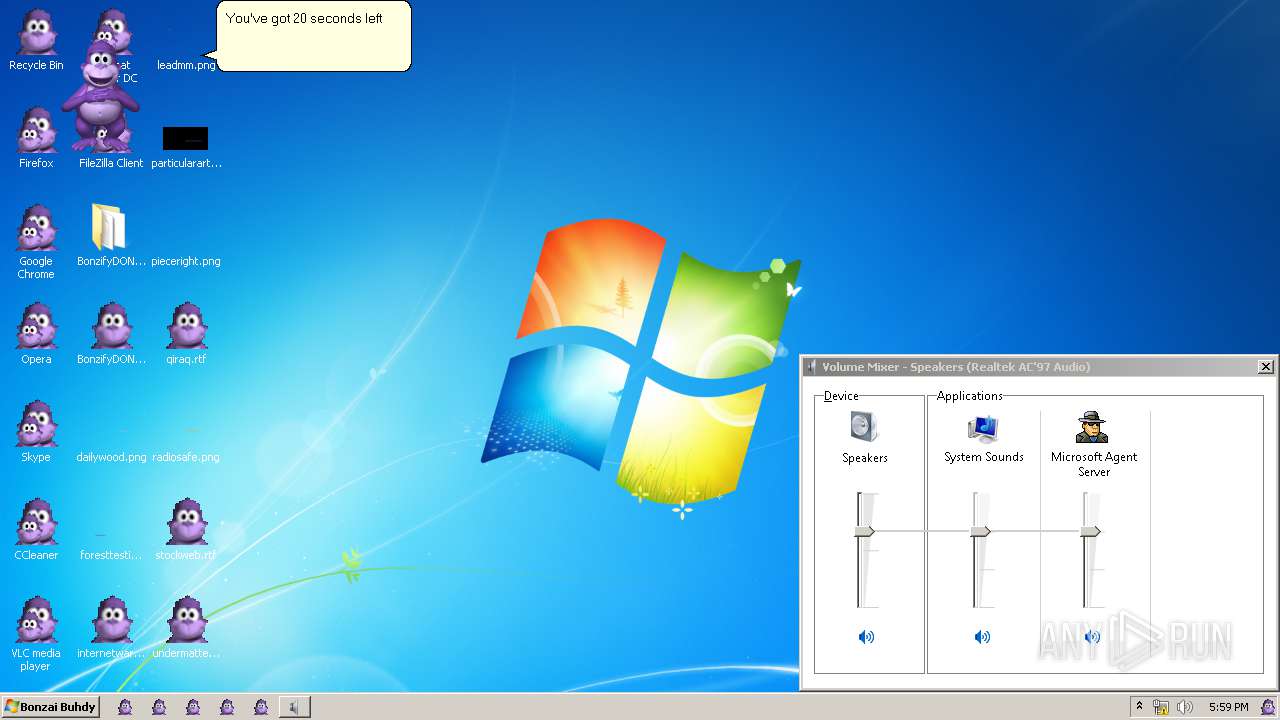The image size is (1280, 720).
Task: Select the foresttesti... file label
Action: coord(111,555)
